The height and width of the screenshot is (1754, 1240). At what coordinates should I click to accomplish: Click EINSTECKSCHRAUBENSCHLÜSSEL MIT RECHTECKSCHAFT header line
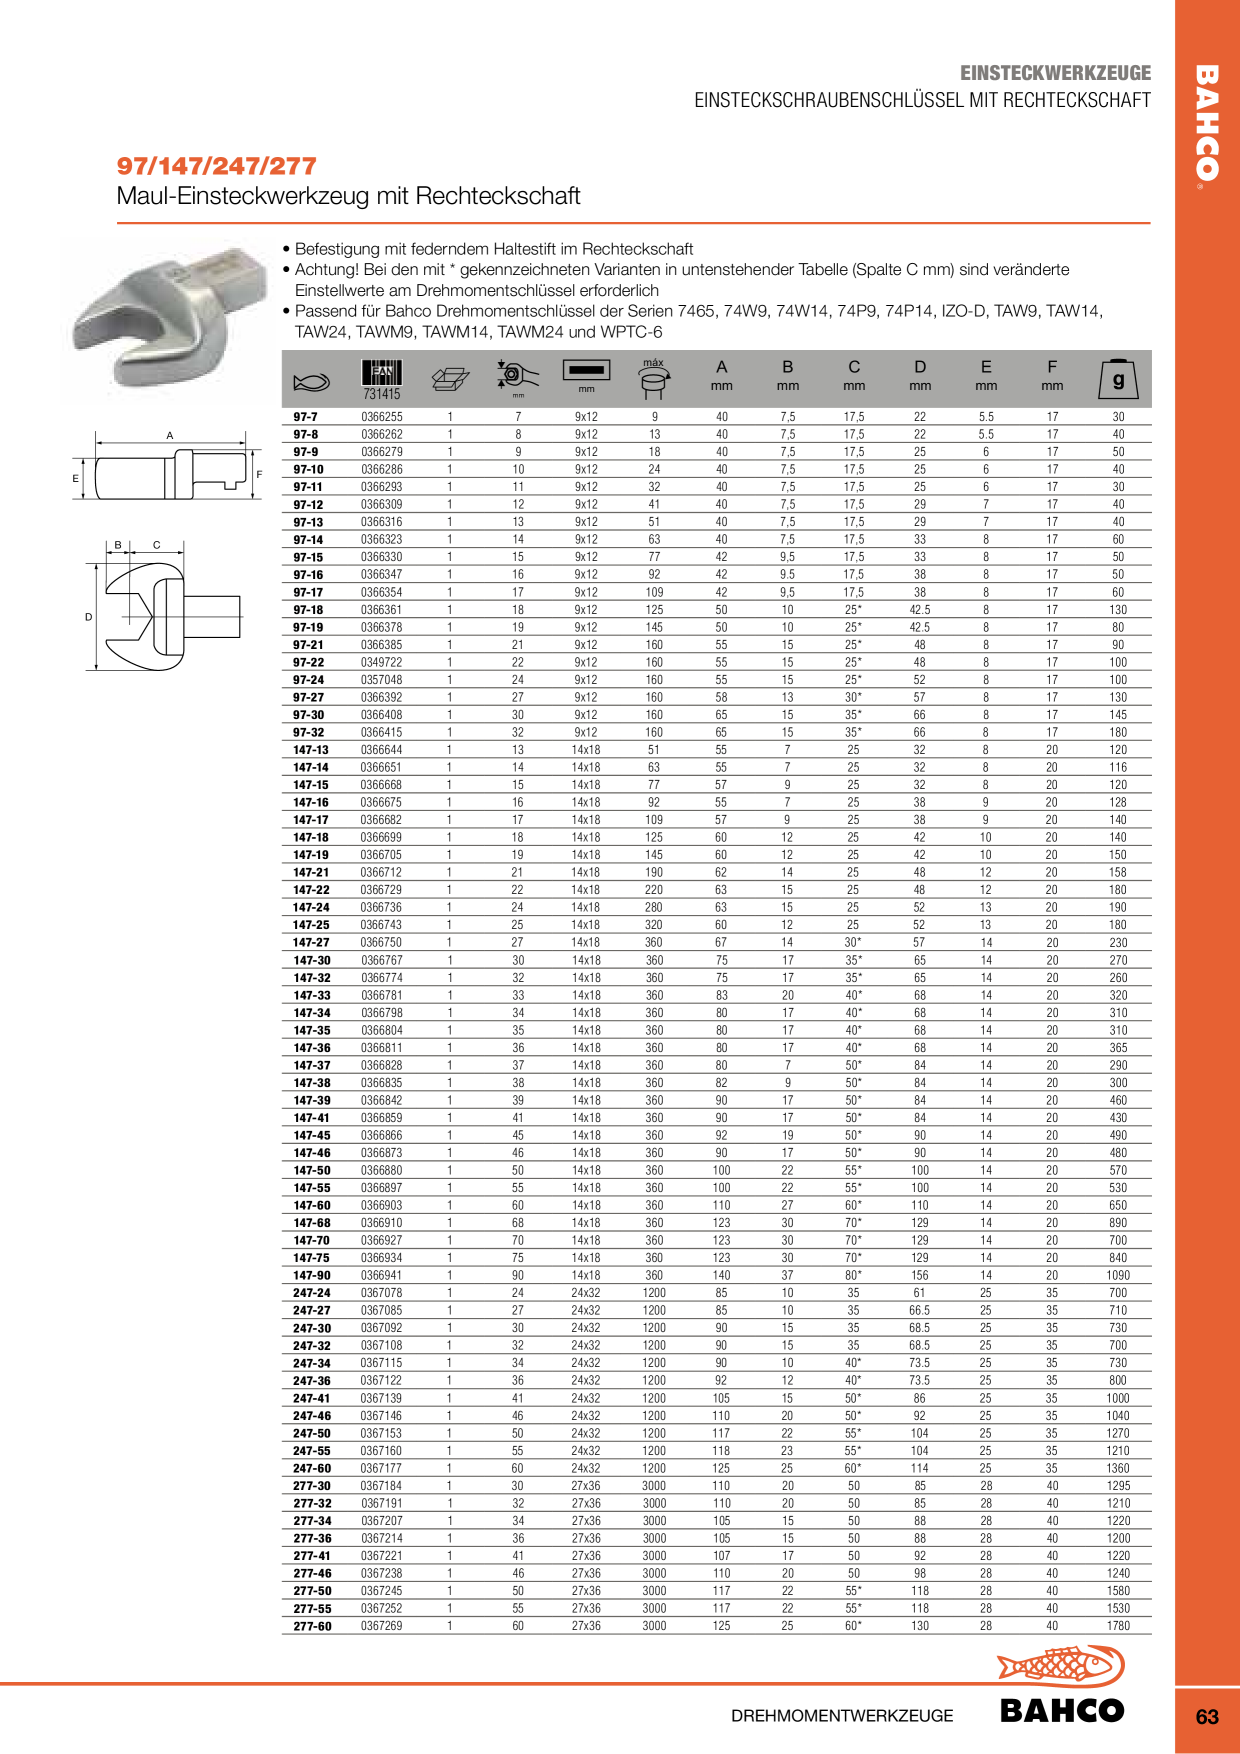[x=923, y=100]
